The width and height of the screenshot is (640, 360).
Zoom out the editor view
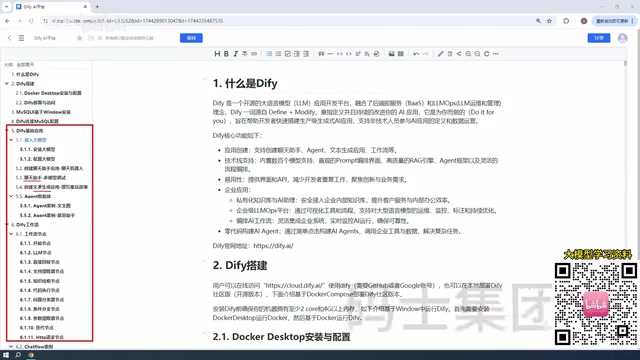click(x=477, y=54)
